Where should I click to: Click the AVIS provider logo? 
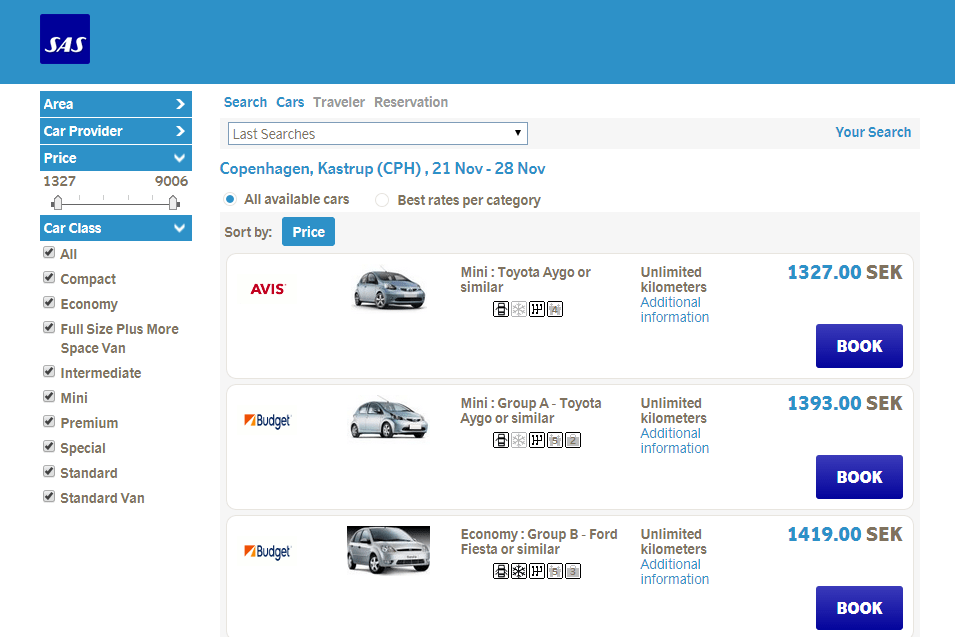(267, 289)
